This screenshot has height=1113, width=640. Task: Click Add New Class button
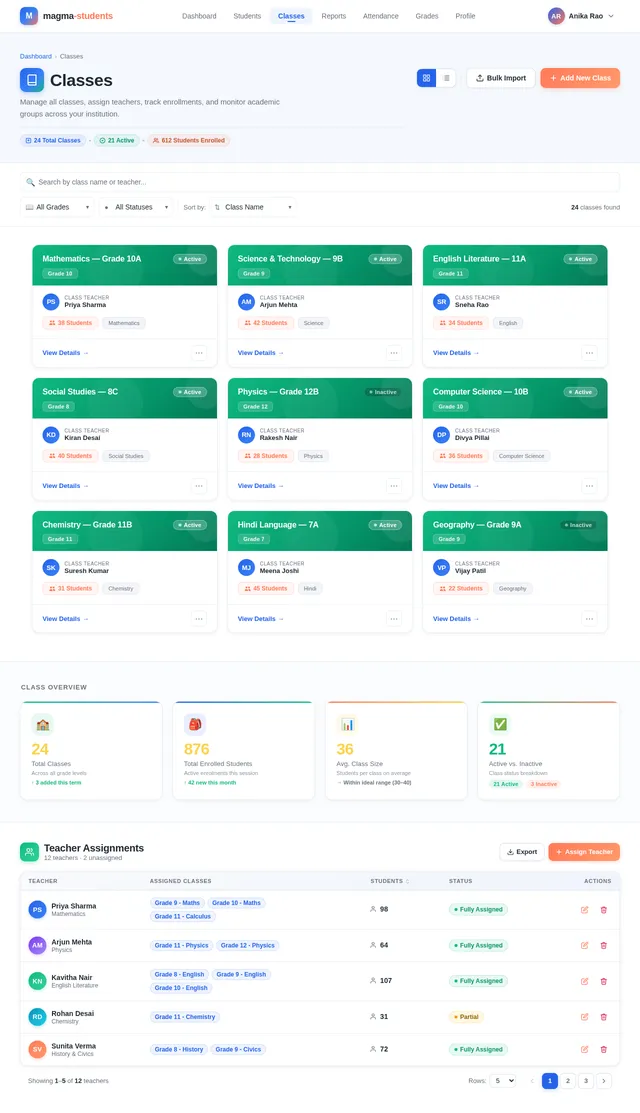[x=580, y=78]
